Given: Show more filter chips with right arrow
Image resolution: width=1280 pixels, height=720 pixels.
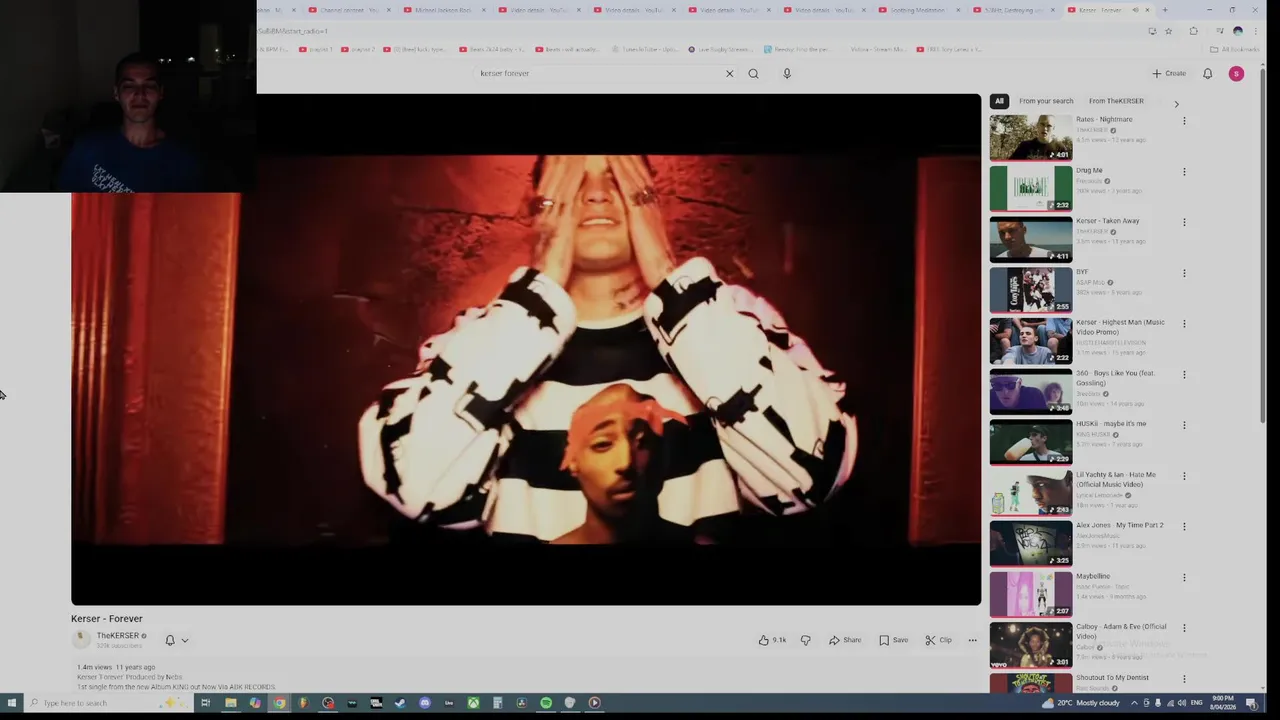Looking at the screenshot, I should [x=1176, y=104].
